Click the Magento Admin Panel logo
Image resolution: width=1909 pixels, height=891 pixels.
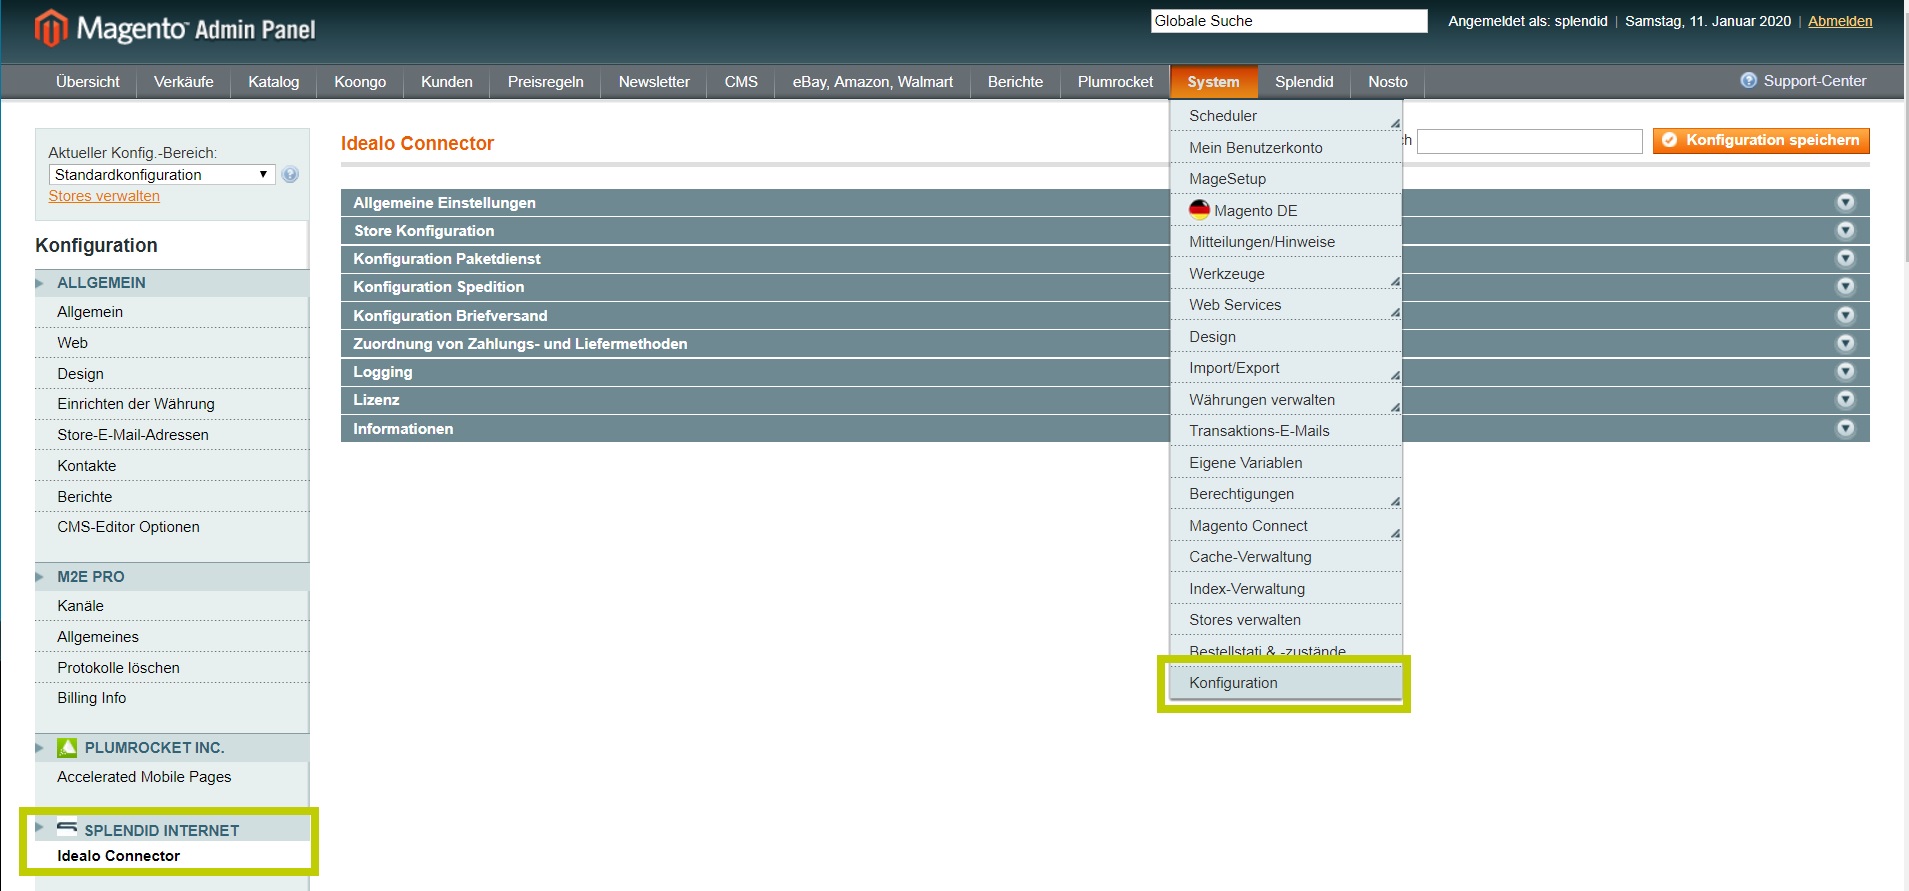176,29
